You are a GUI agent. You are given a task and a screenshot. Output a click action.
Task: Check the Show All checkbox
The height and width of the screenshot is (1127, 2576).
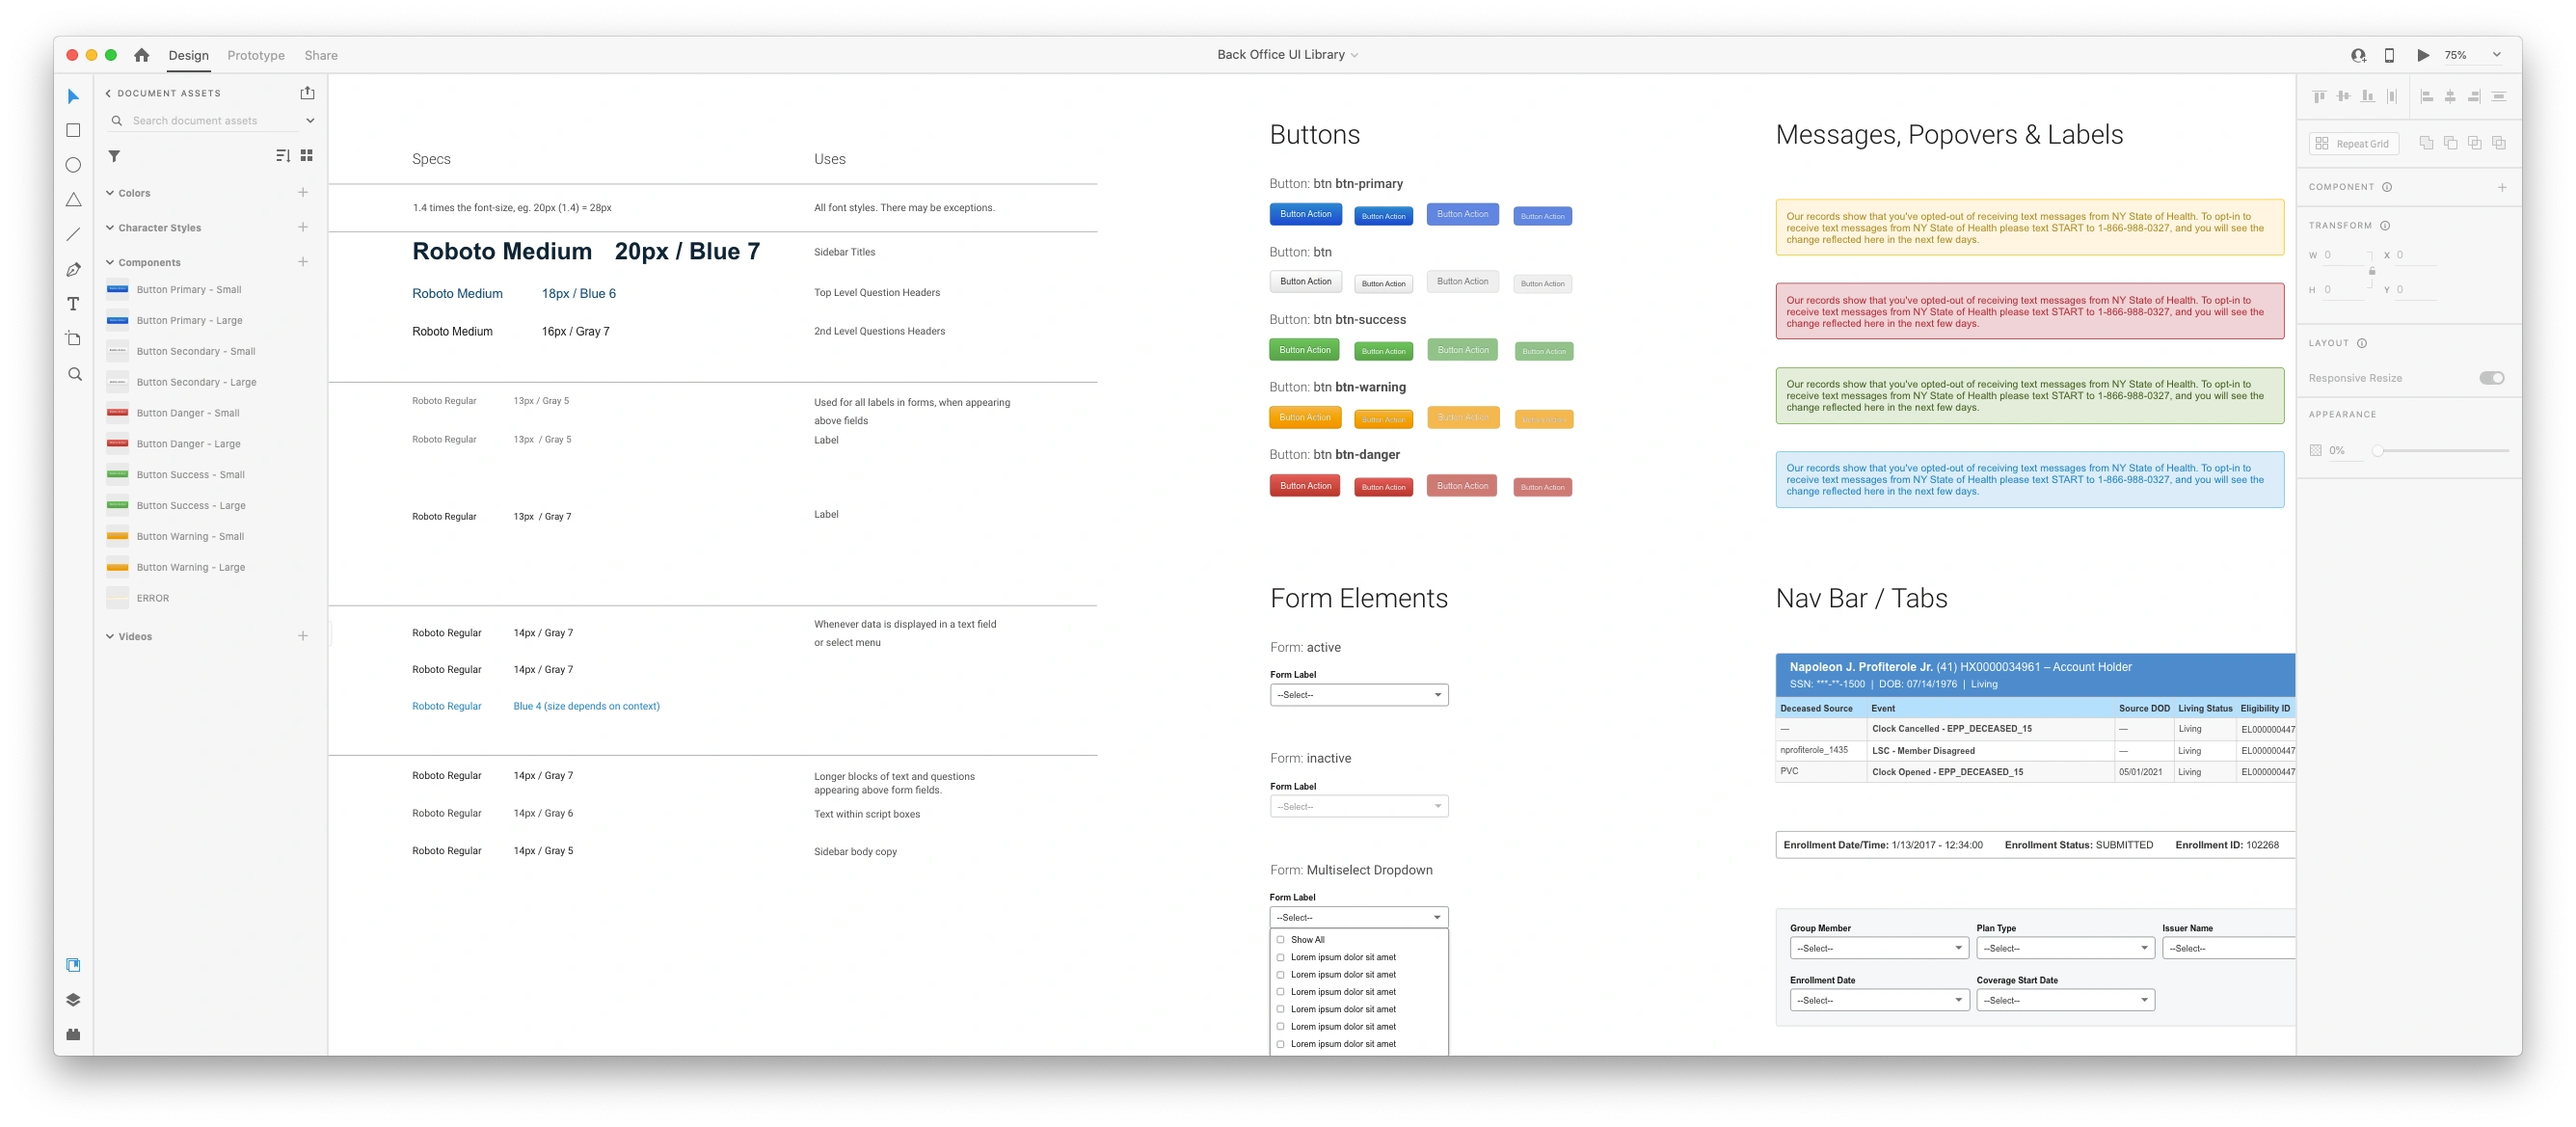coord(1280,939)
